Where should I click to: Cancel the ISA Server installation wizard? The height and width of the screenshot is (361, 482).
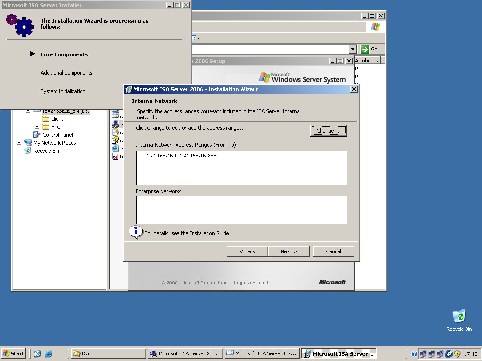333,251
